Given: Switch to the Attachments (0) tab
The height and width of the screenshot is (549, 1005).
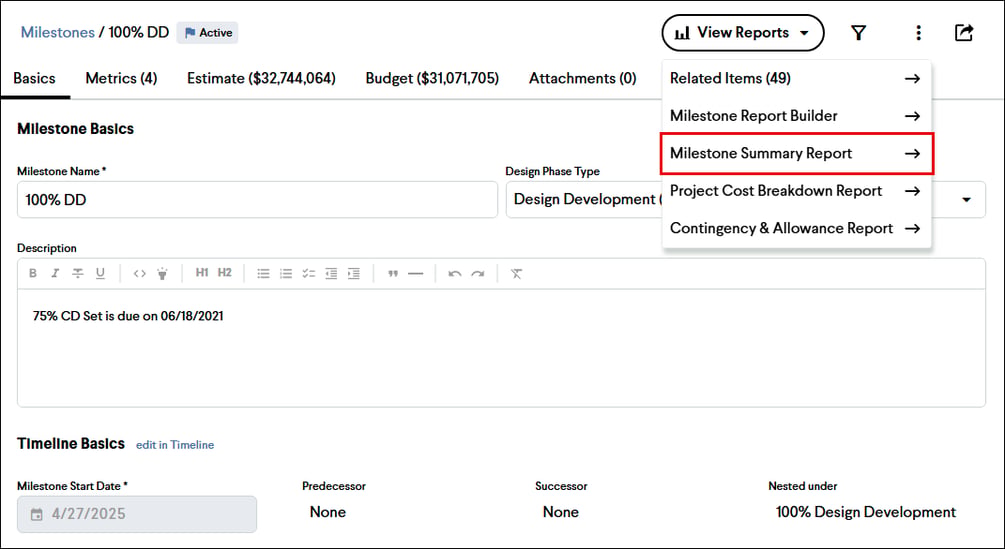Looking at the screenshot, I should coord(583,78).
